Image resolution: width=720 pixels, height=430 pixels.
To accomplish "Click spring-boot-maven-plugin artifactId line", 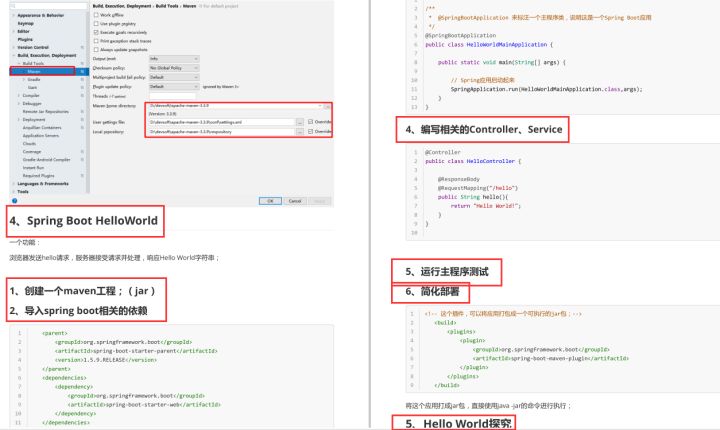I will [551, 358].
